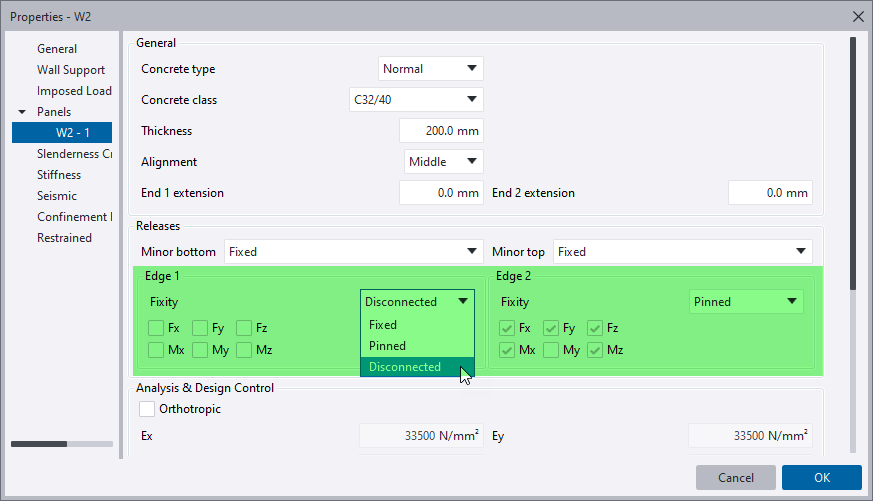Open the Concrete class dropdown
The width and height of the screenshot is (873, 501).
coord(415,100)
